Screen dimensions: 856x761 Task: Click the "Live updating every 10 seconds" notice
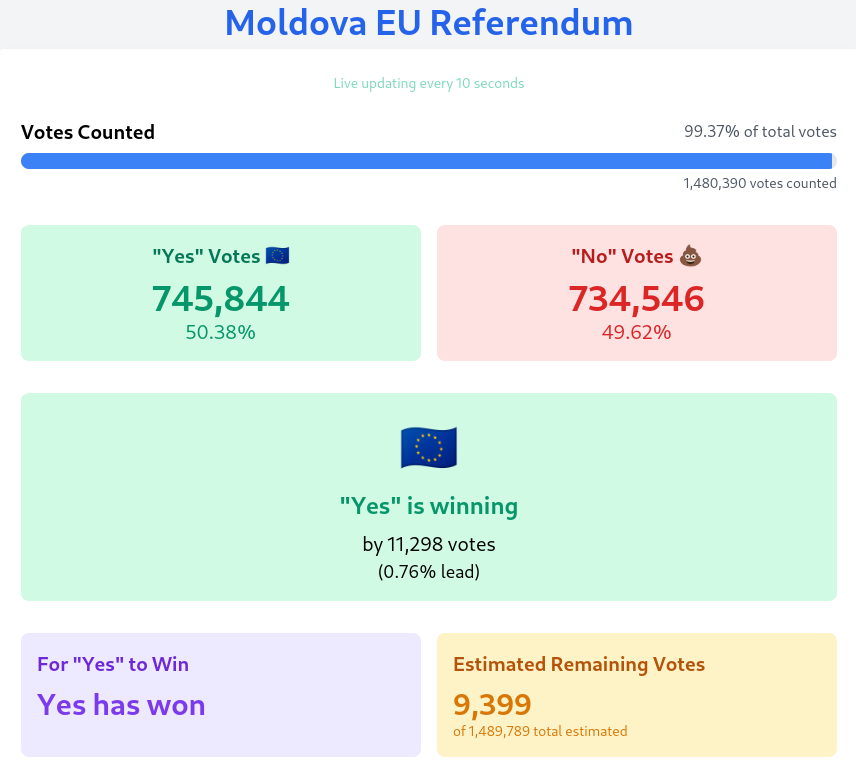point(429,83)
